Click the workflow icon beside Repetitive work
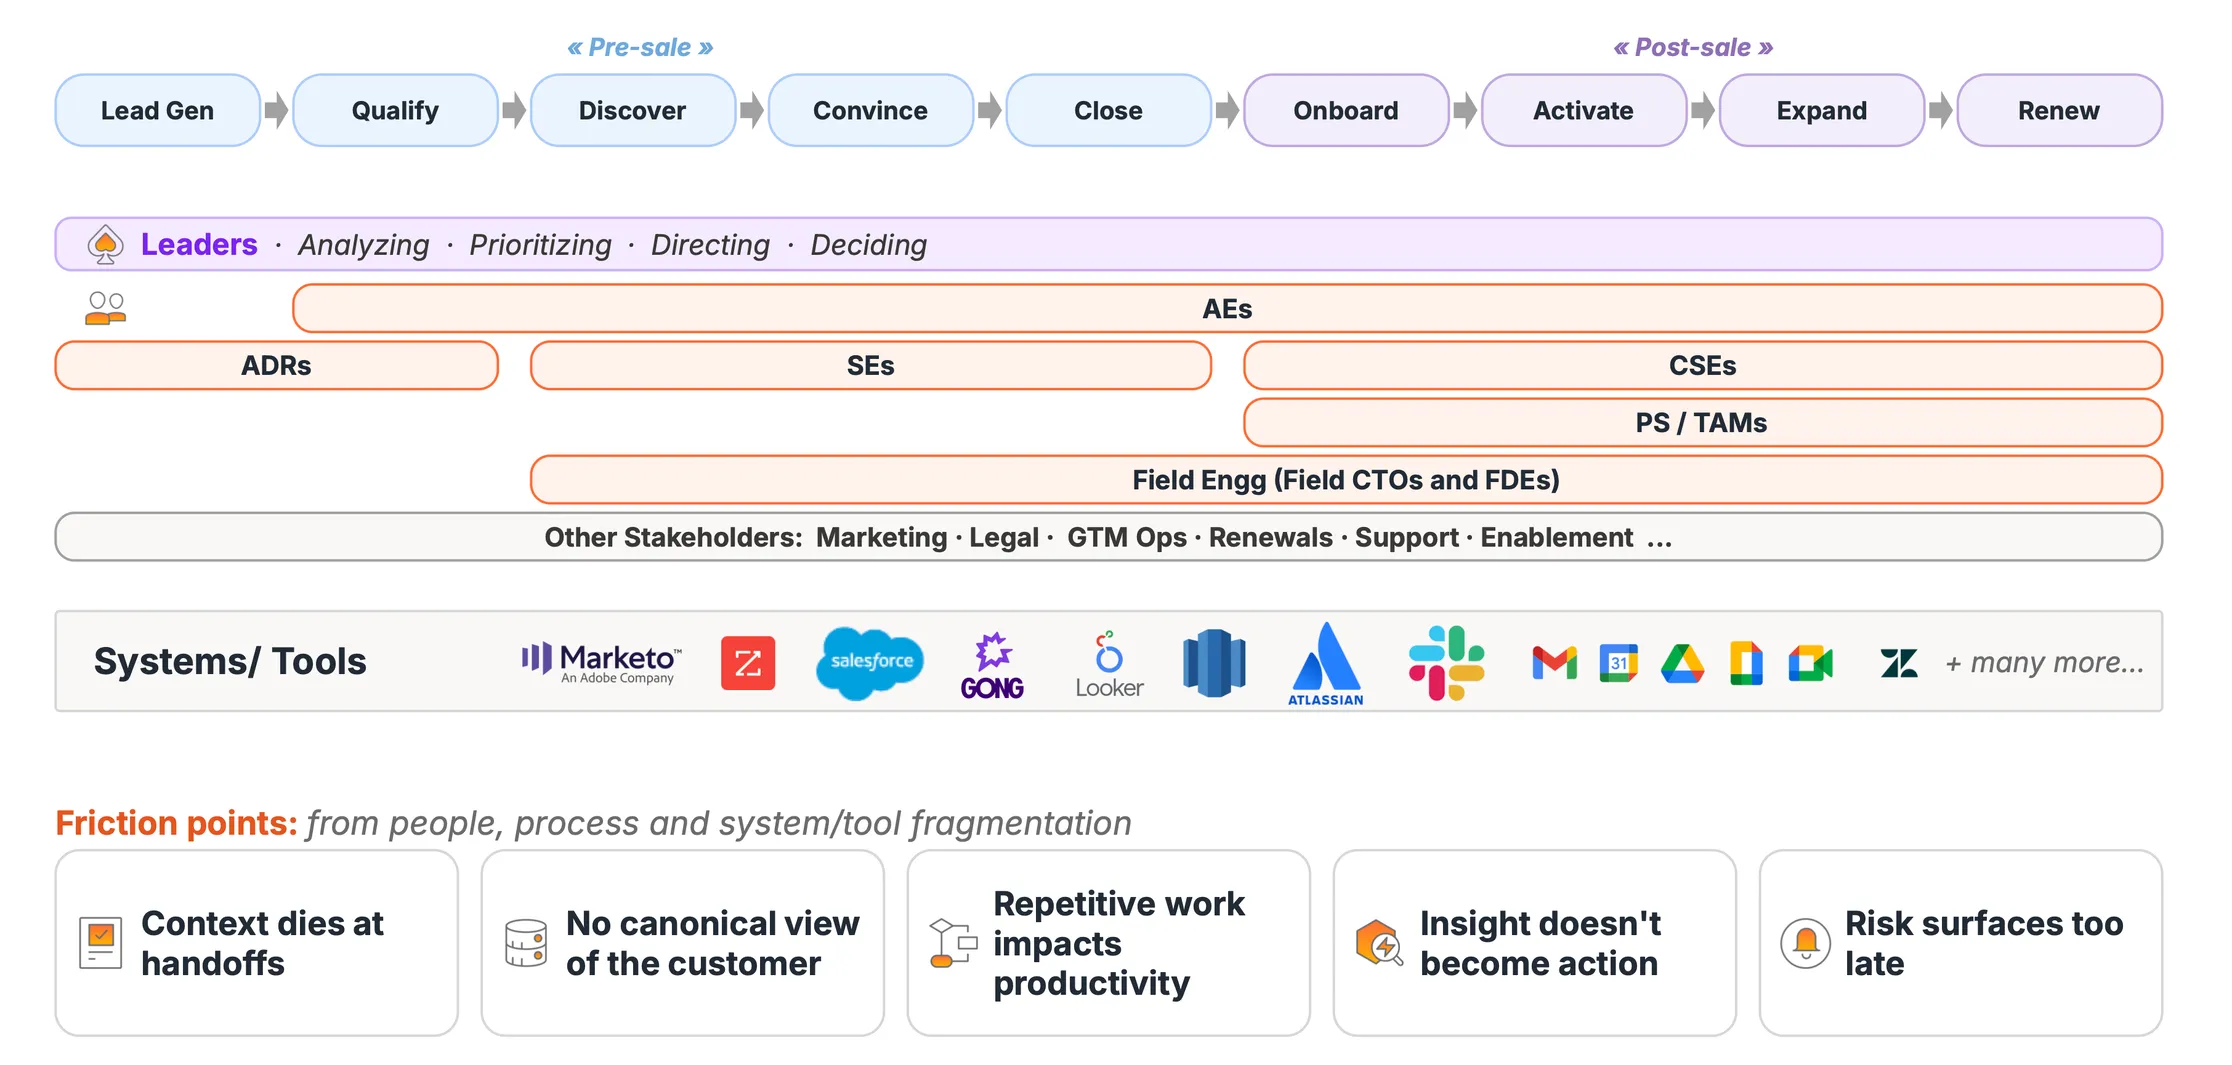The width and height of the screenshot is (2232, 1065). click(953, 943)
